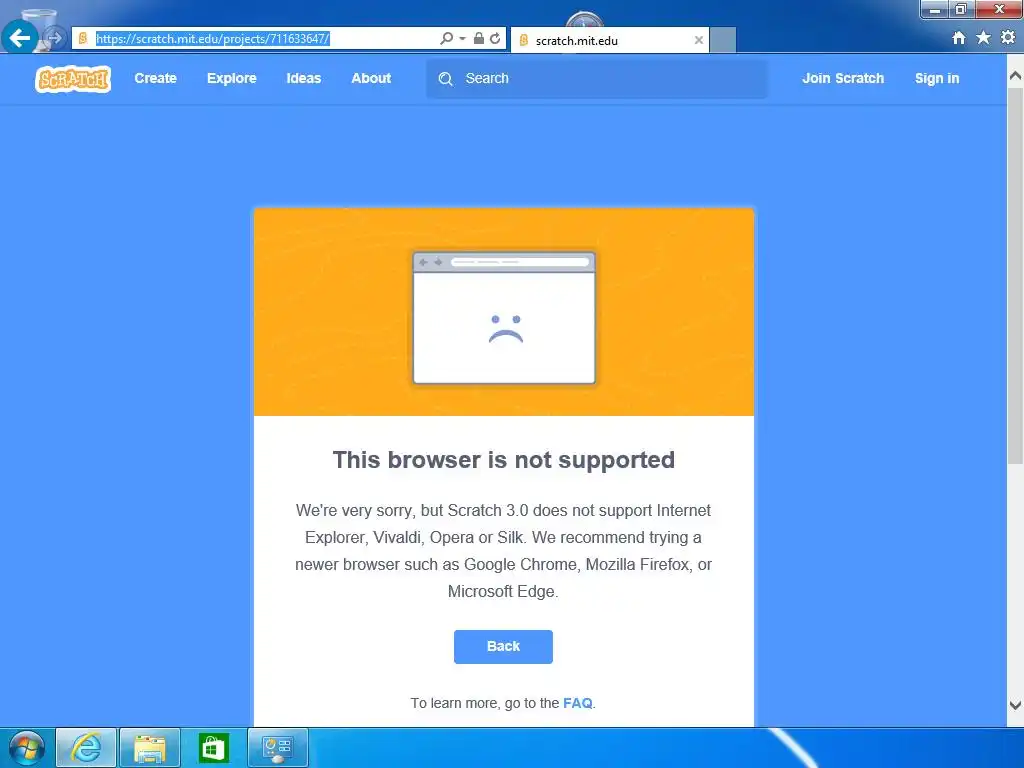1024x768 pixels.
Task: Click the vertical scrollbar thumb
Action: [x=1016, y=276]
